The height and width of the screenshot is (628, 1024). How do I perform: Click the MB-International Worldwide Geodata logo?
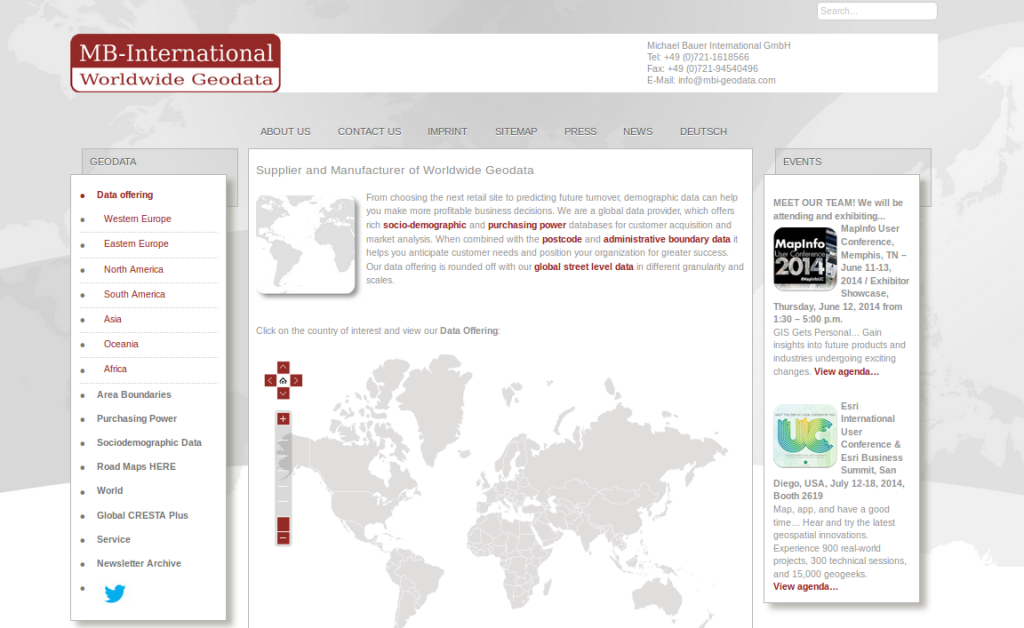pyautogui.click(x=176, y=63)
